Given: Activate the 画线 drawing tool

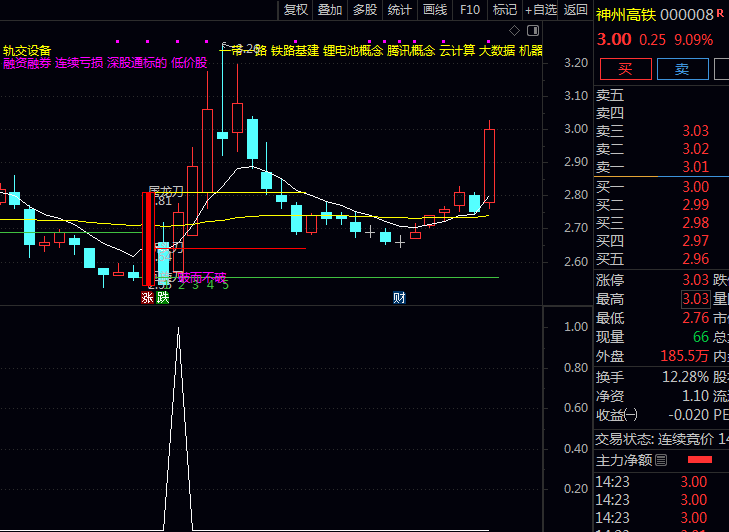Looking at the screenshot, I should (435, 10).
